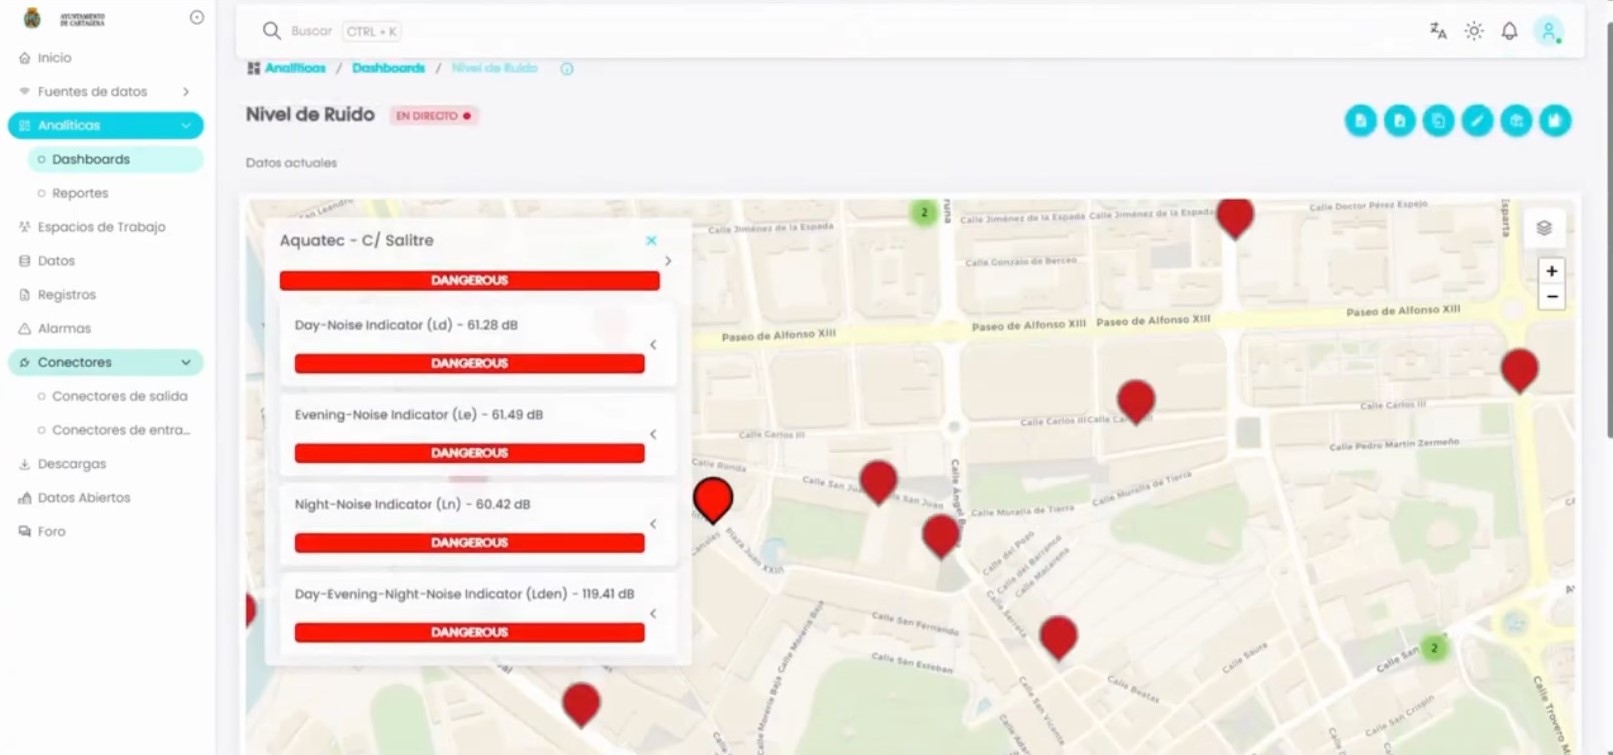Image resolution: width=1613 pixels, height=755 pixels.
Task: Collapse the Conectores menu section
Action: point(186,363)
